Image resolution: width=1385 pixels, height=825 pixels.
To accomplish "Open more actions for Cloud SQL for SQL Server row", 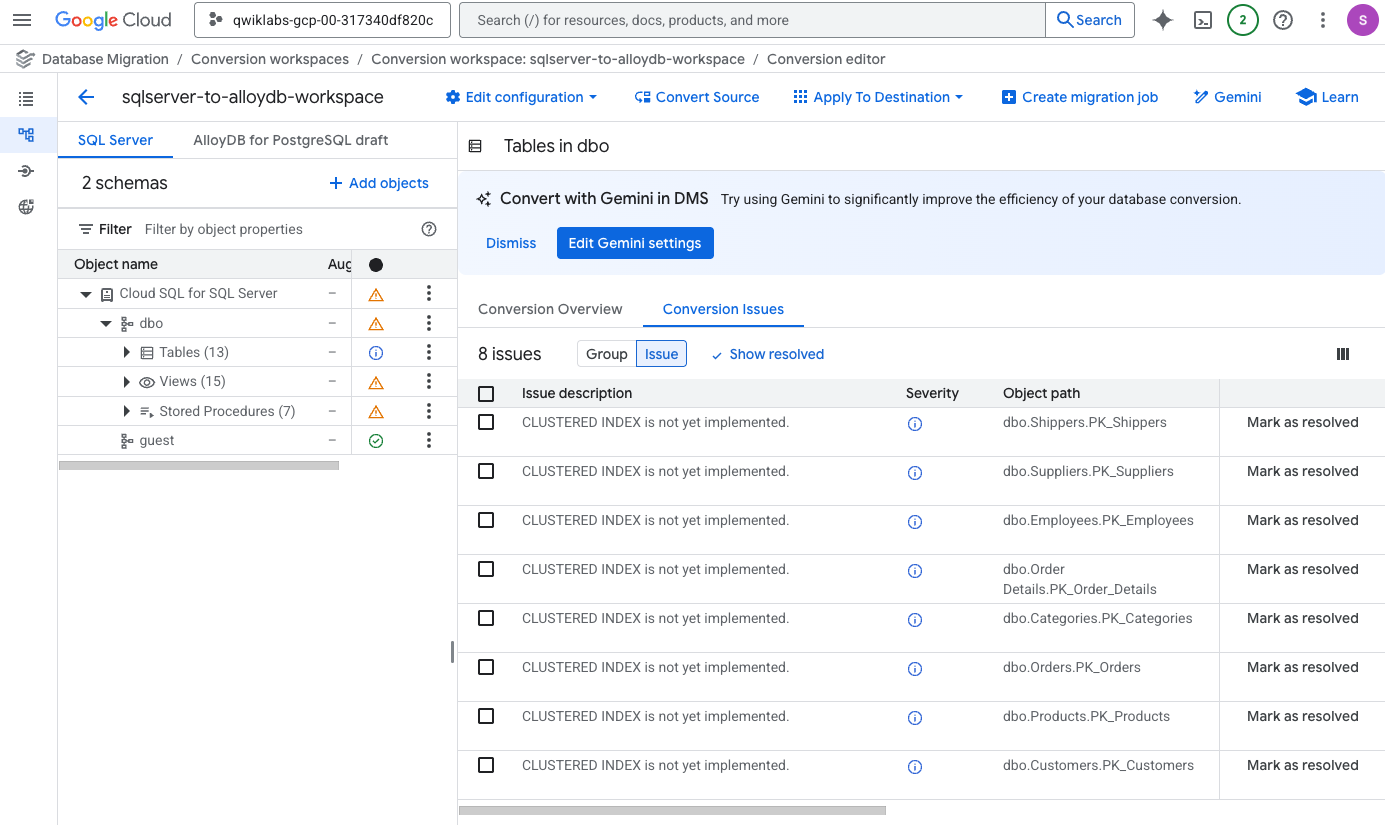I will (429, 293).
